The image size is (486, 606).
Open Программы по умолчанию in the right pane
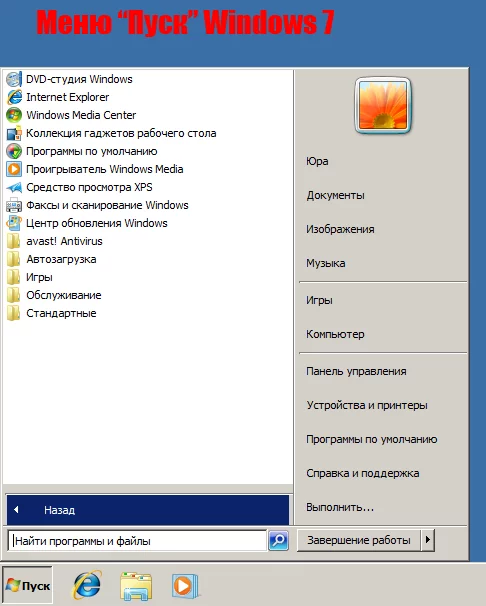[x=371, y=439]
